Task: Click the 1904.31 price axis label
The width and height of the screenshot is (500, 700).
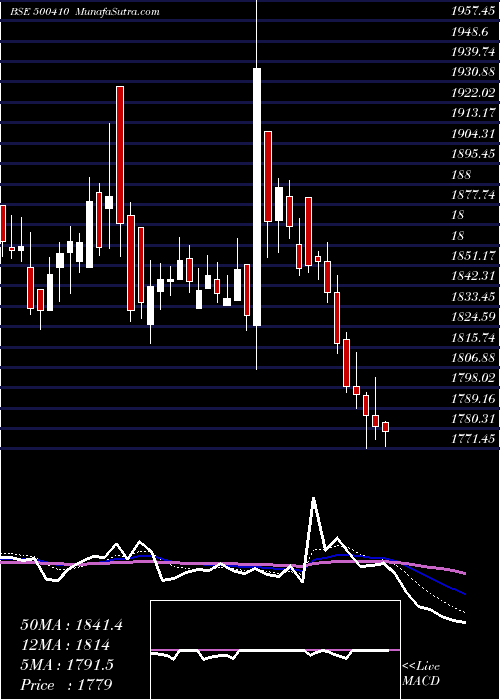Action: [473, 133]
